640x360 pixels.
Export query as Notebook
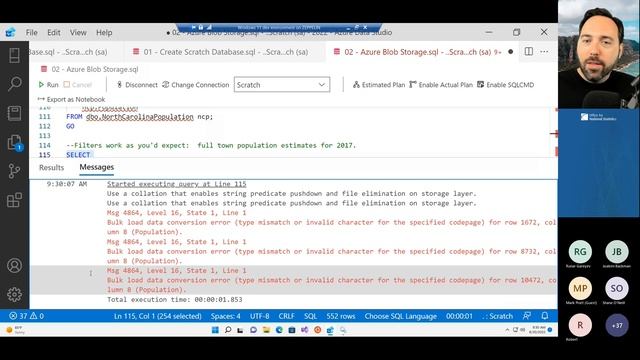[71, 99]
